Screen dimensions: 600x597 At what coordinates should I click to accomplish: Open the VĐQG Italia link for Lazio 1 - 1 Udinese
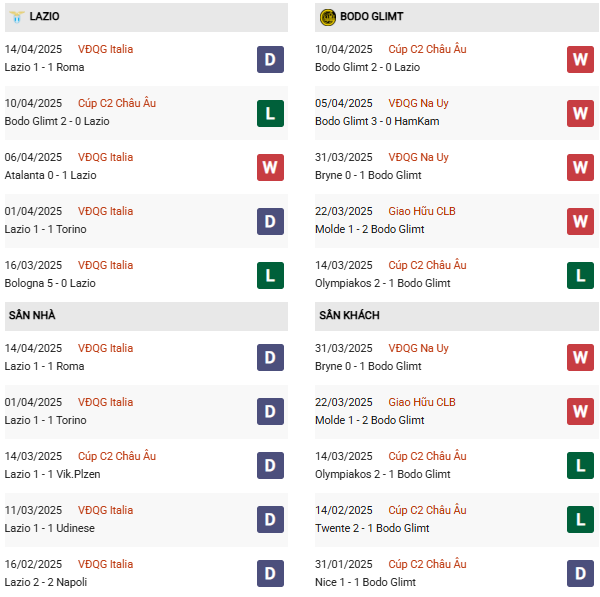pos(105,510)
